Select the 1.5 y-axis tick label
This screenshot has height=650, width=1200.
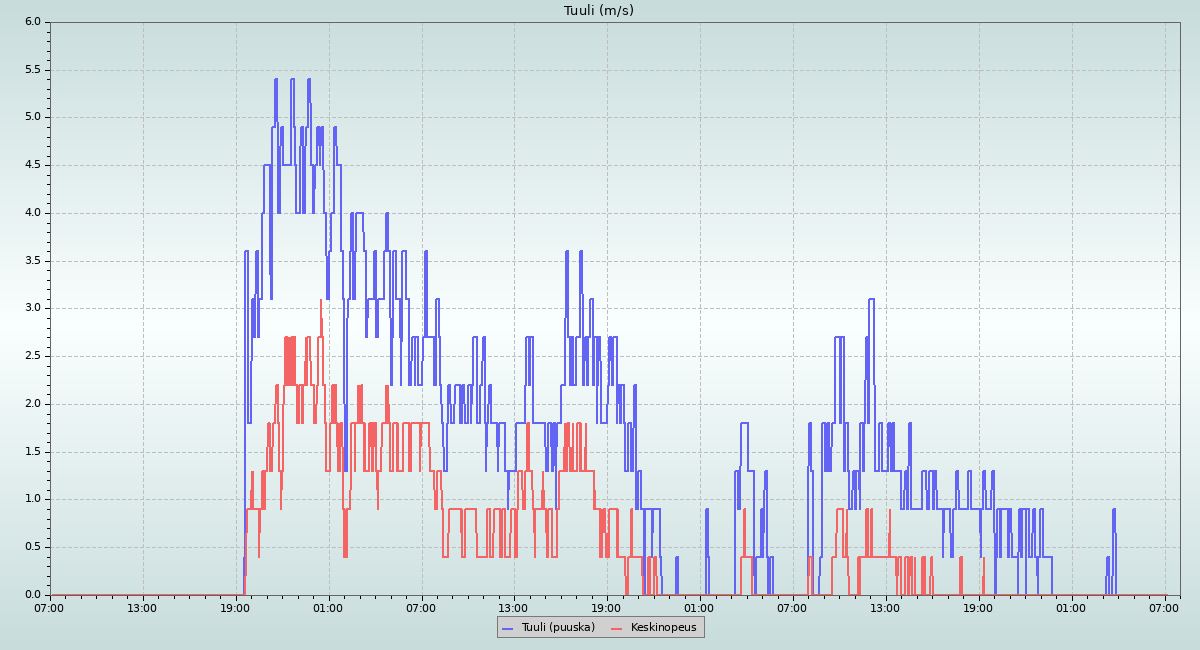32,452
